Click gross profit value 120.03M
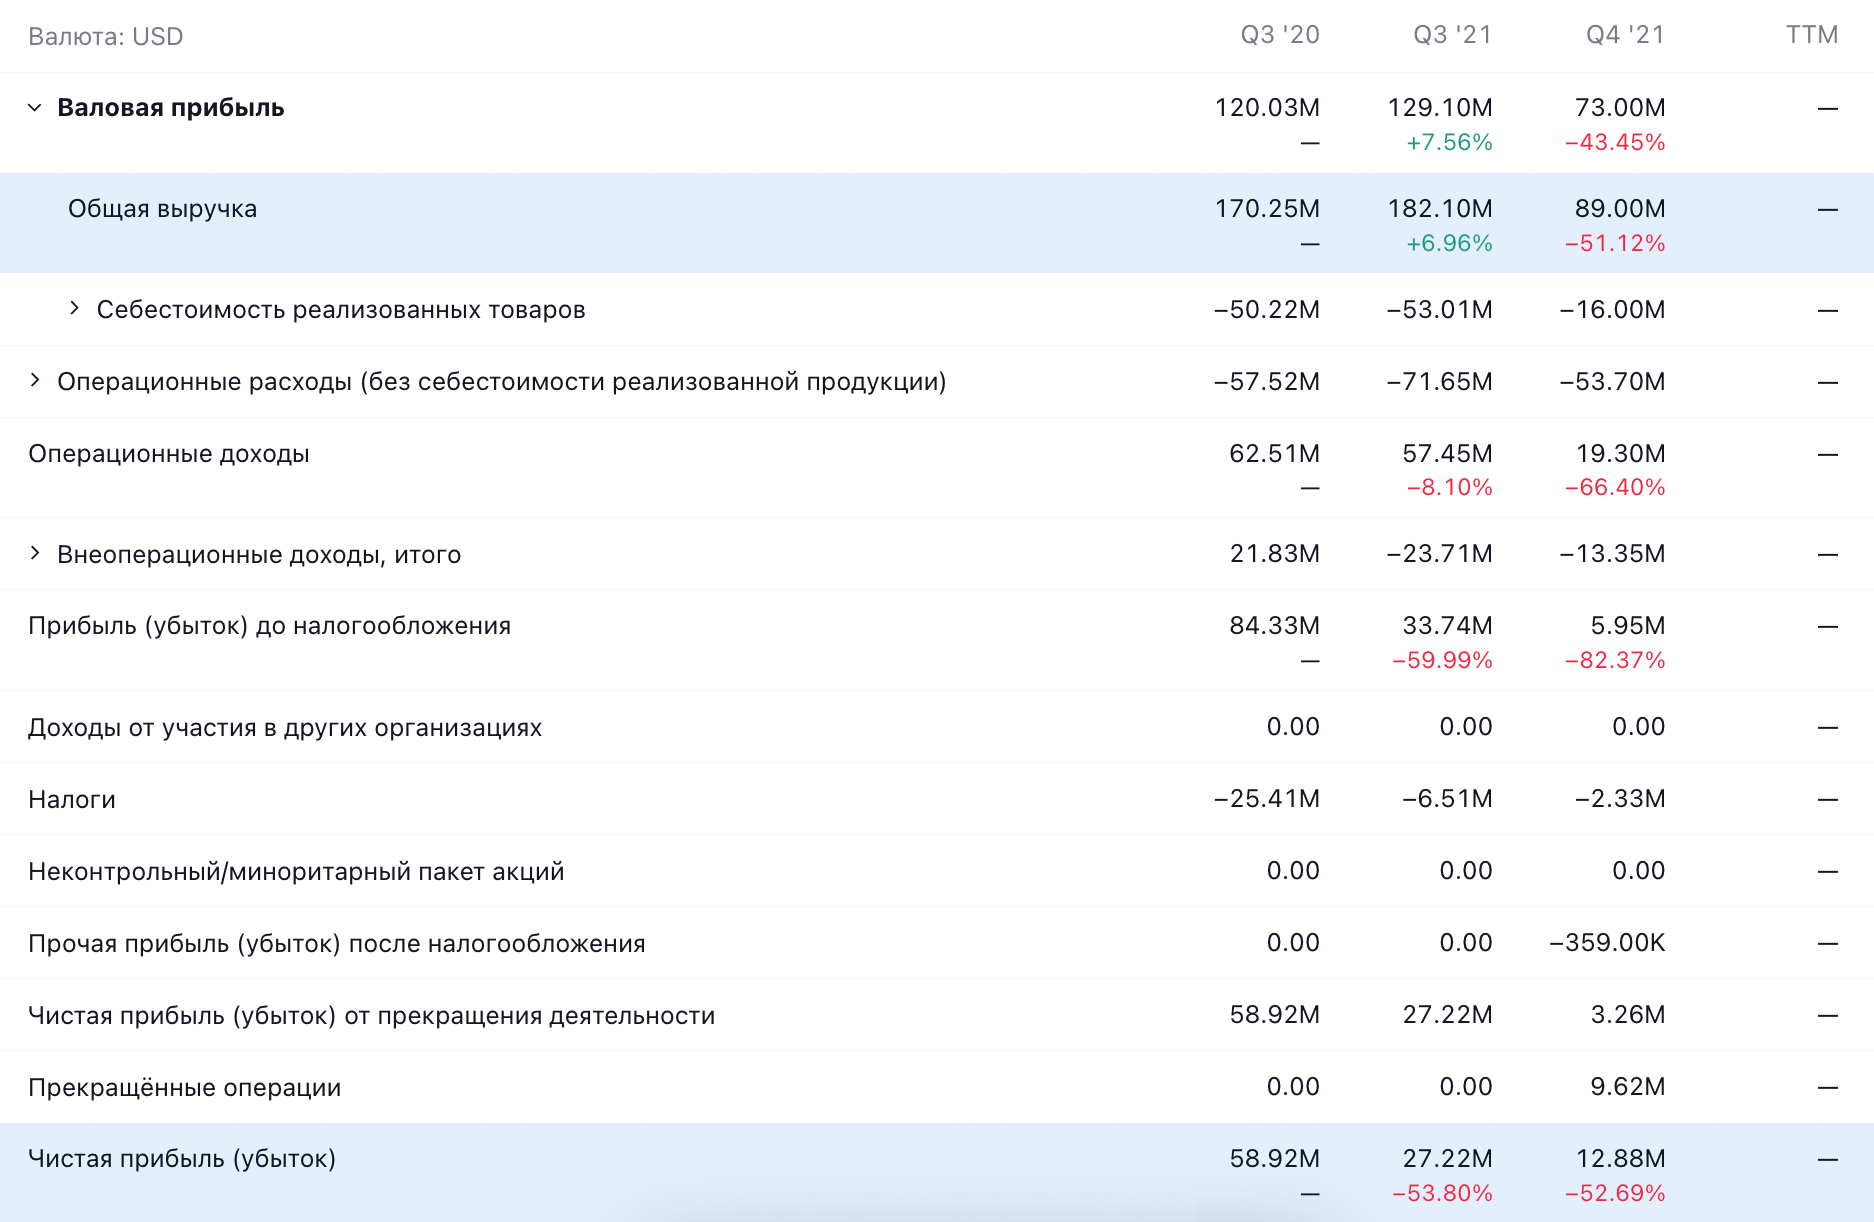The width and height of the screenshot is (1874, 1222). click(x=1267, y=108)
